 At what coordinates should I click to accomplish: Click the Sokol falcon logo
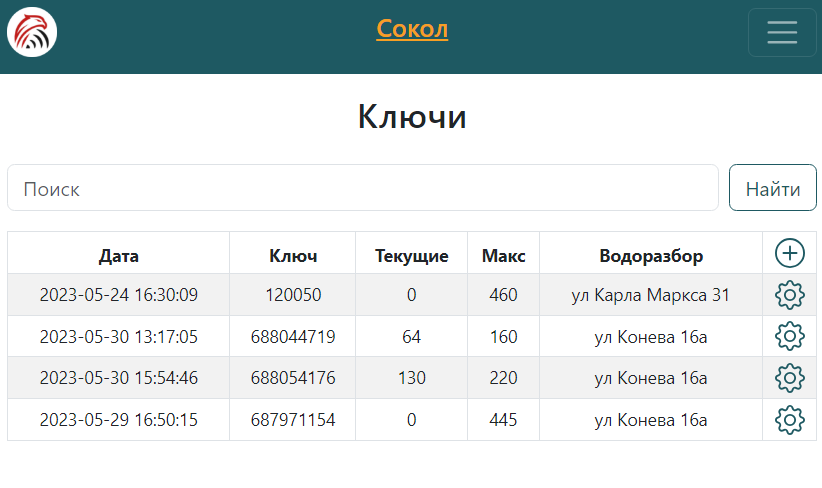pyautogui.click(x=32, y=32)
